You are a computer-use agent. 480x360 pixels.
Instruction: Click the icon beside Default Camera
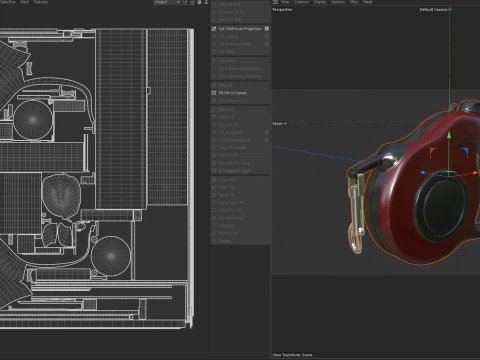click(x=450, y=10)
